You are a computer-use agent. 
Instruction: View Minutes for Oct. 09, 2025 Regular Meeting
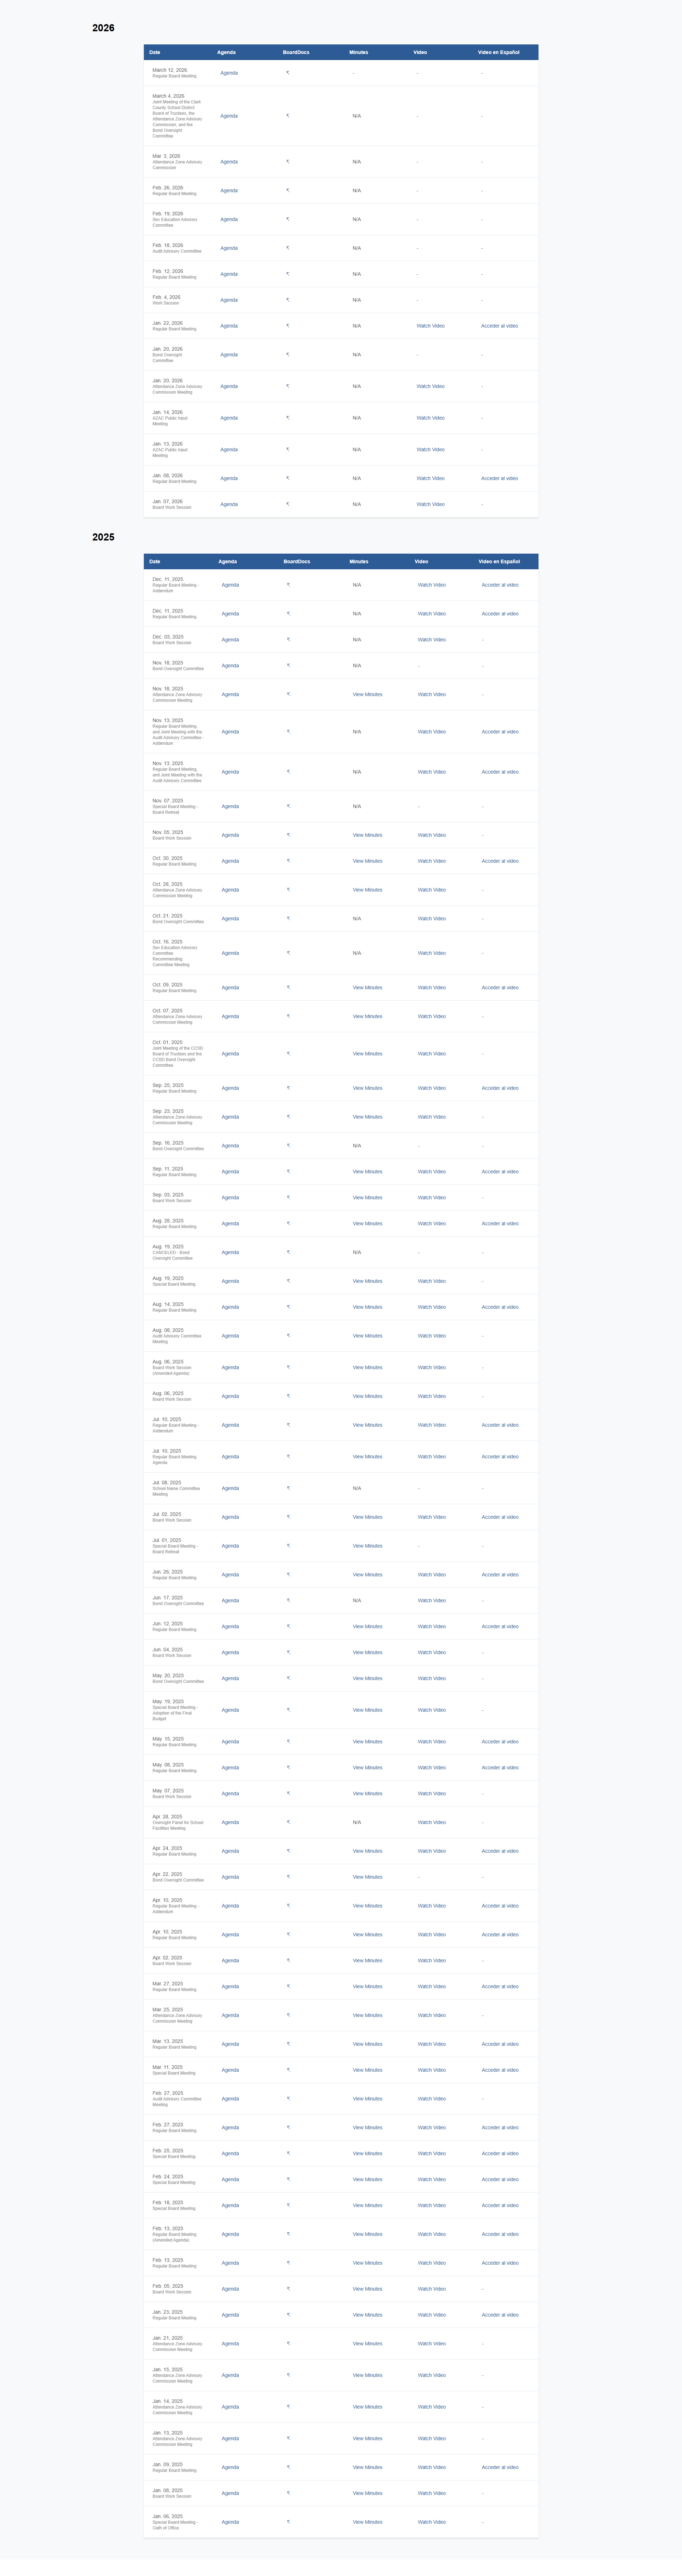point(367,987)
